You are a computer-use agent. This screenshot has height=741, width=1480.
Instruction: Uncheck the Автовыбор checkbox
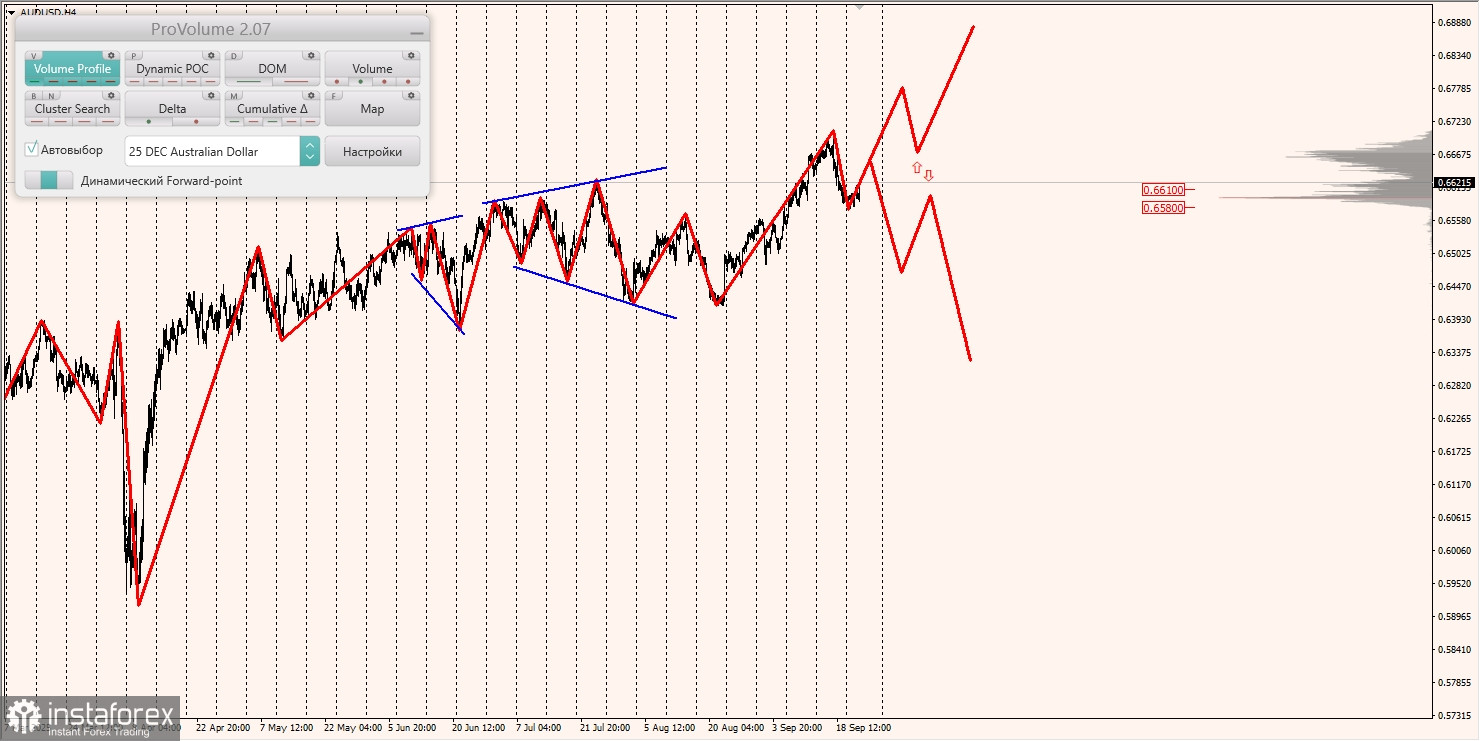tap(31, 149)
